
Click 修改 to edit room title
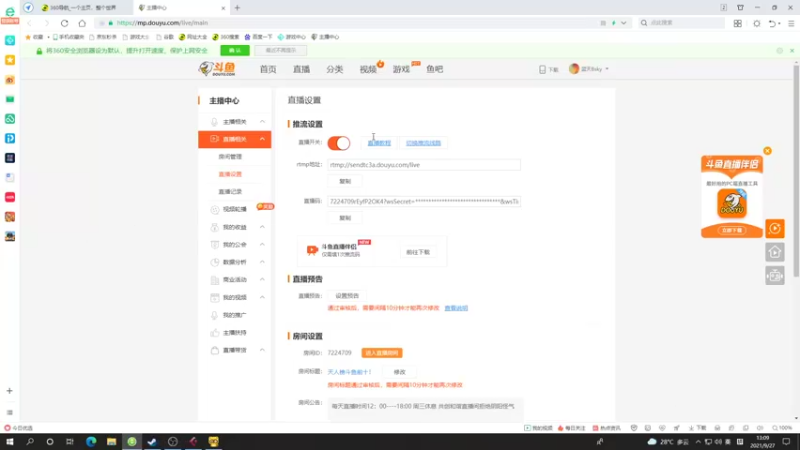point(399,372)
